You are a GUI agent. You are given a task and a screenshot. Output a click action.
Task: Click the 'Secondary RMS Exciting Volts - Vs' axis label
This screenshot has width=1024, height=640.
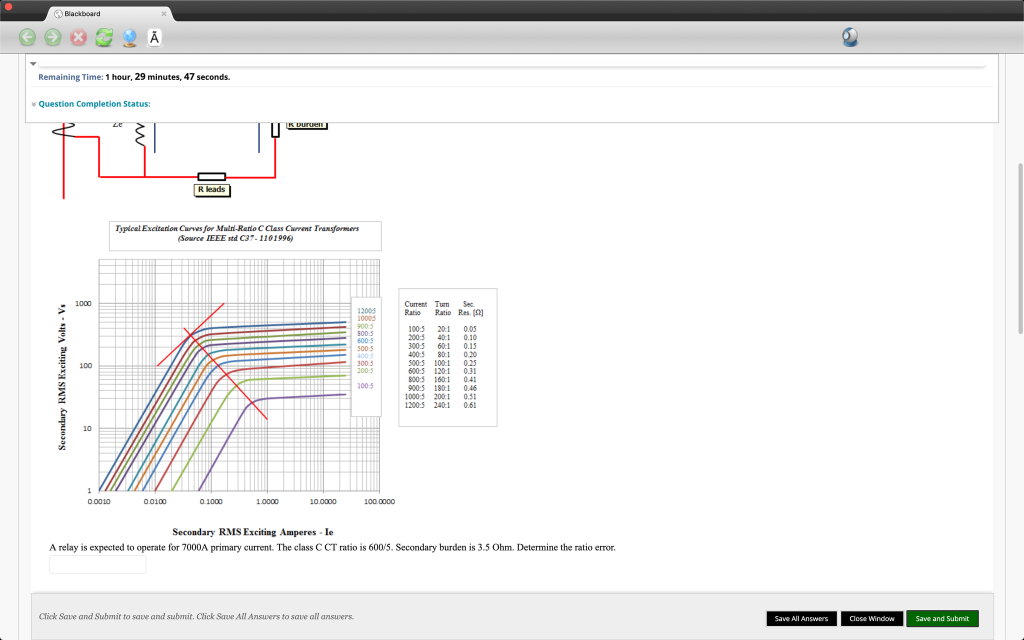(x=62, y=377)
